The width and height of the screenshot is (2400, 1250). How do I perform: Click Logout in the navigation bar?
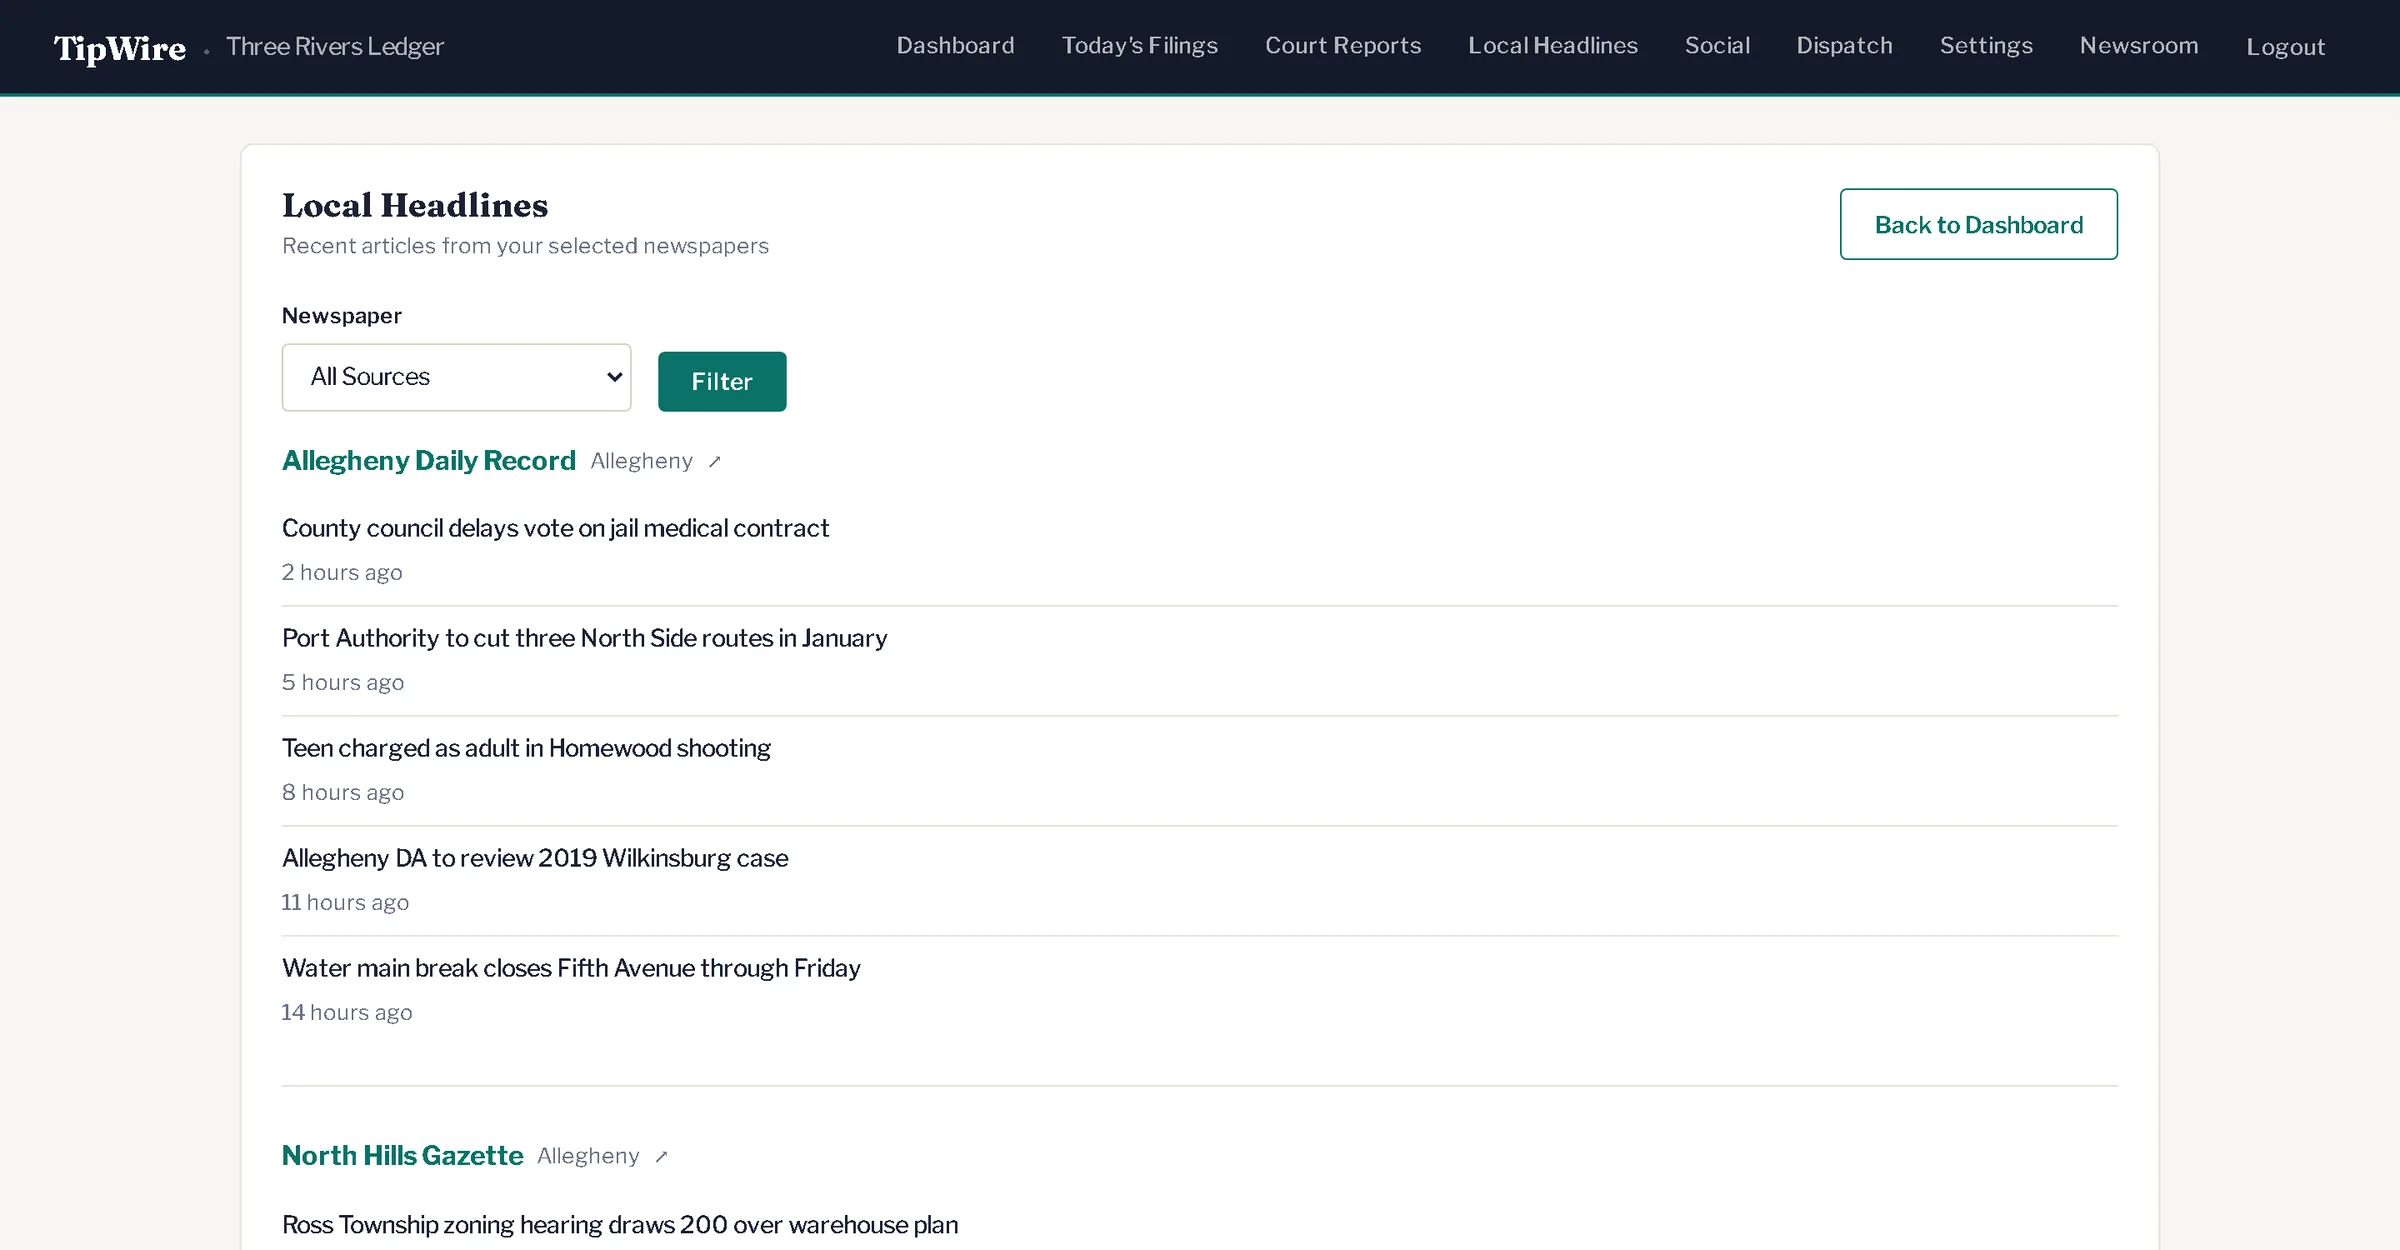pos(2285,47)
